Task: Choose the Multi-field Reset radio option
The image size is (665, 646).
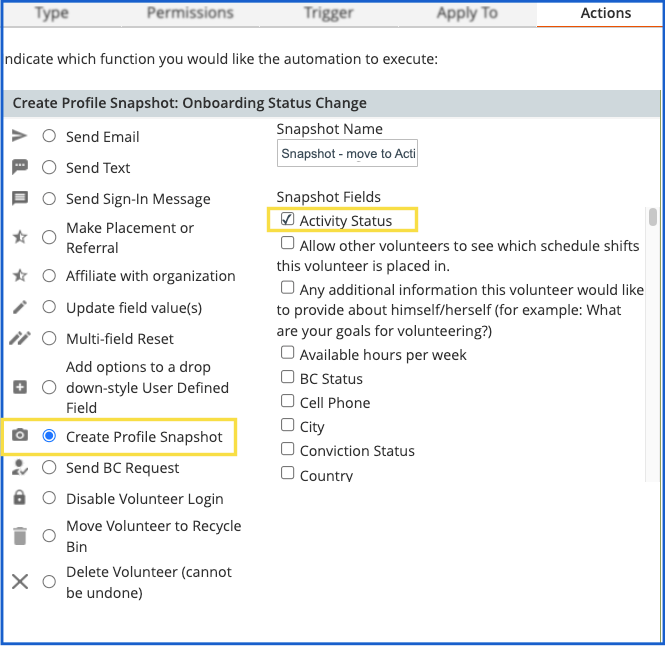Action: (49, 338)
